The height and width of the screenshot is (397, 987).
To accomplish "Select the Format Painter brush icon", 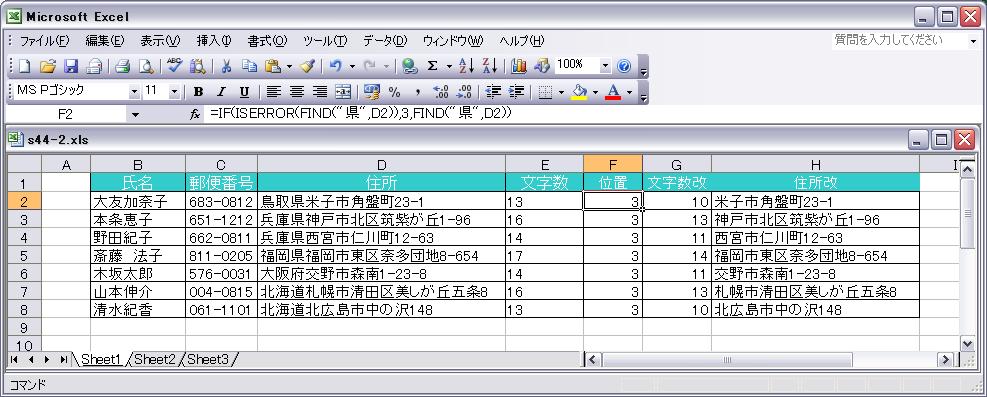I will point(307,65).
